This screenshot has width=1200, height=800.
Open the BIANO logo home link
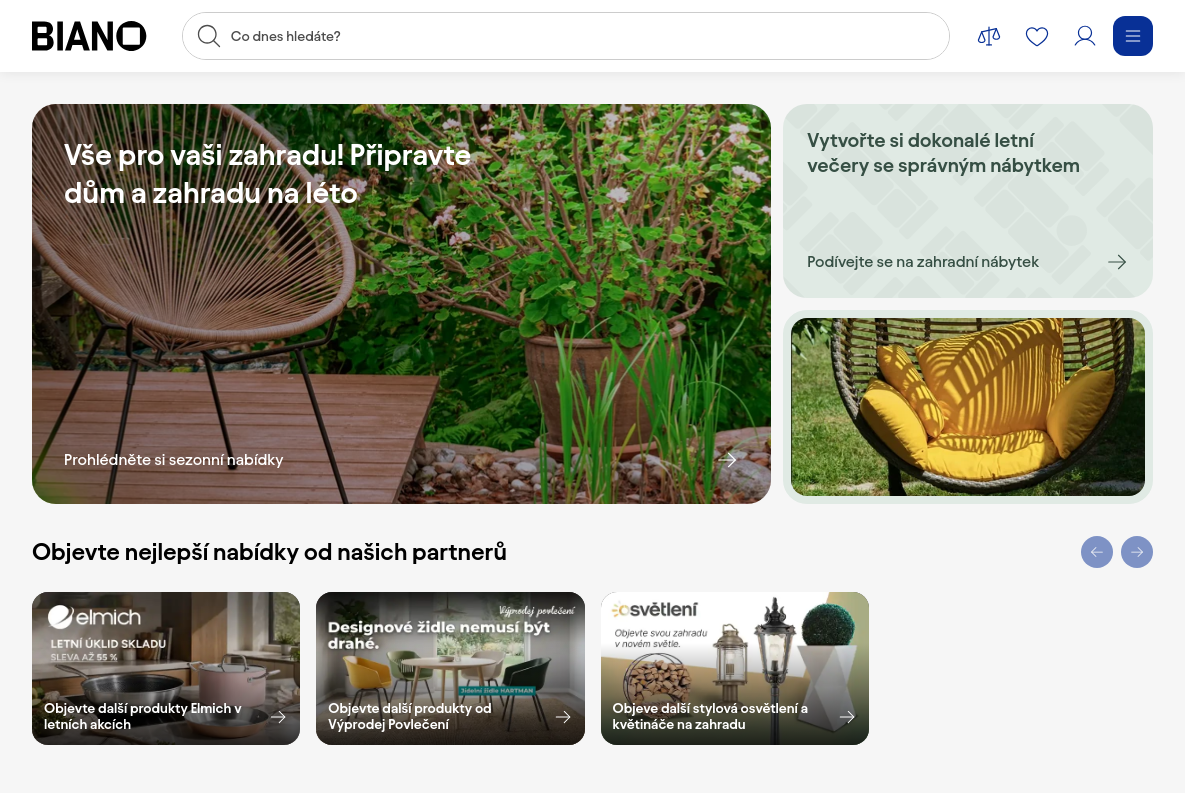tap(89, 36)
